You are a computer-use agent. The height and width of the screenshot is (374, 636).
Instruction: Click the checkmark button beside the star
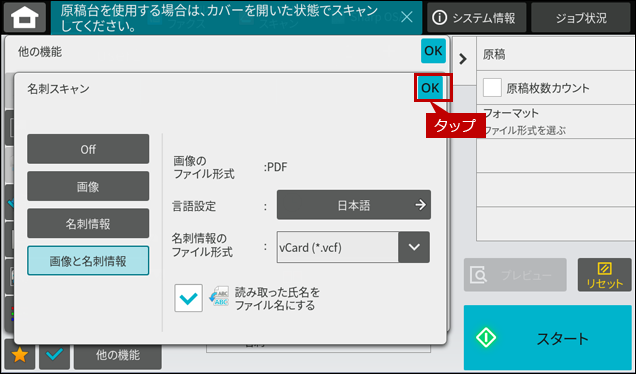[54, 355]
